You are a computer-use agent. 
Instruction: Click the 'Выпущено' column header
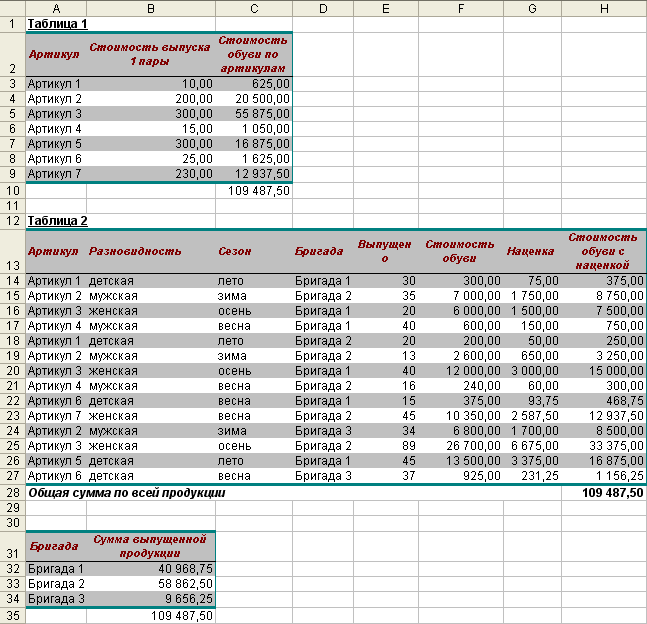coord(385,251)
